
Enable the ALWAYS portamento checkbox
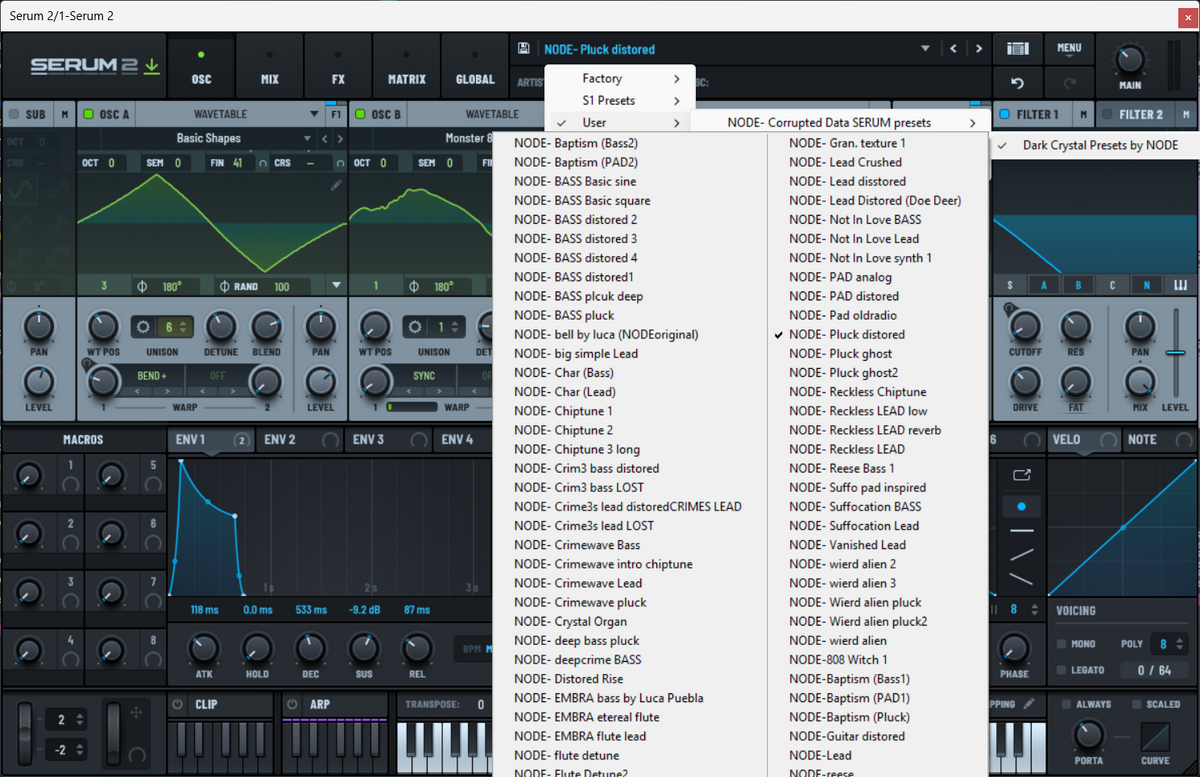tap(1066, 704)
